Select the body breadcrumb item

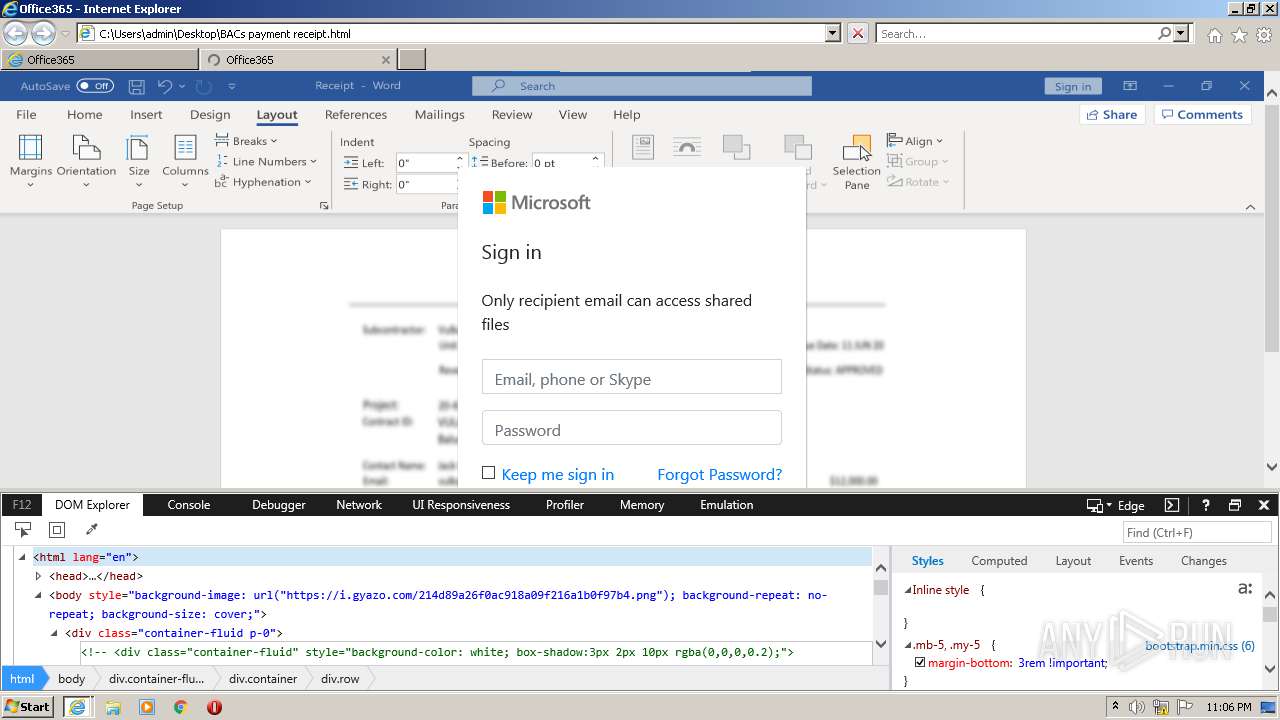coord(72,678)
